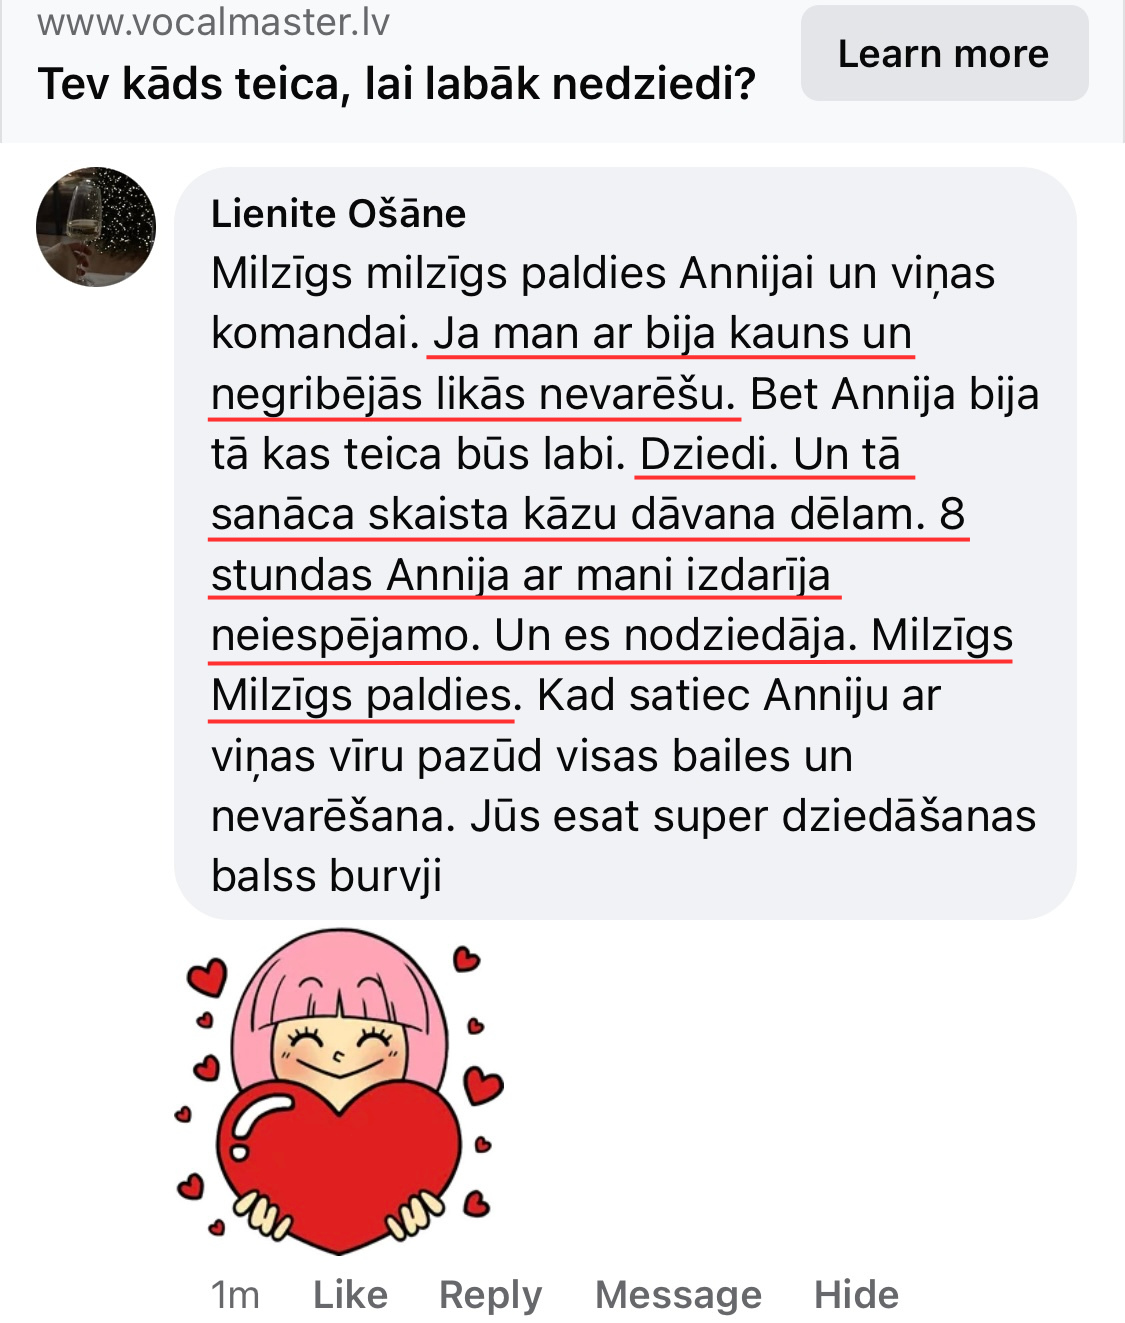Hide this comment
Screen dimensions: 1125x1323
(856, 1294)
